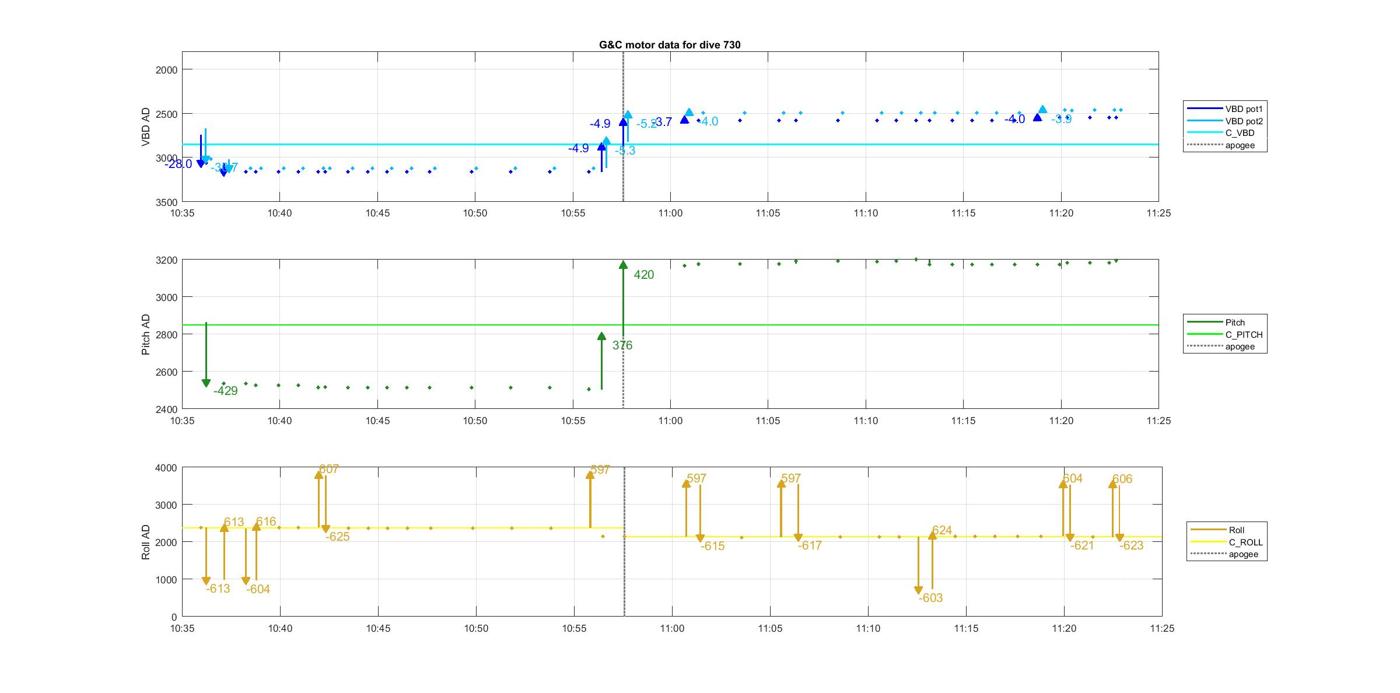Click the "-5.3" data label
This screenshot has width=1400, height=693.
(625, 150)
